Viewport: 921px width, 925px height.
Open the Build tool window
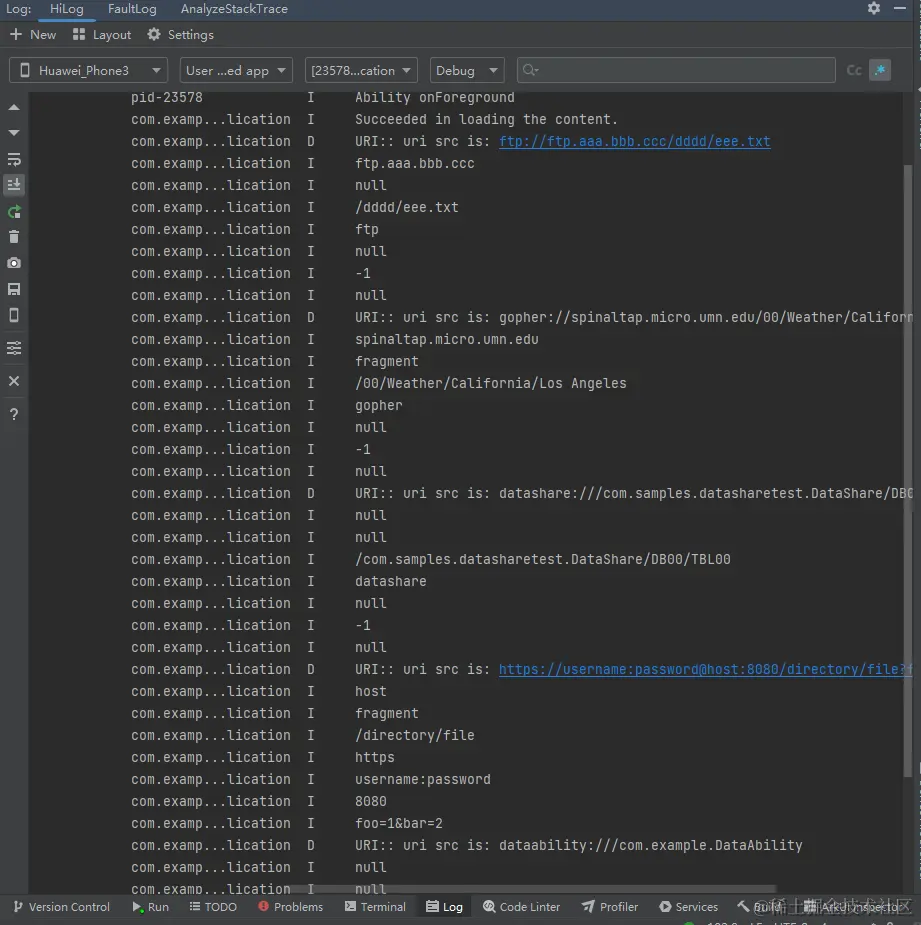[x=758, y=907]
